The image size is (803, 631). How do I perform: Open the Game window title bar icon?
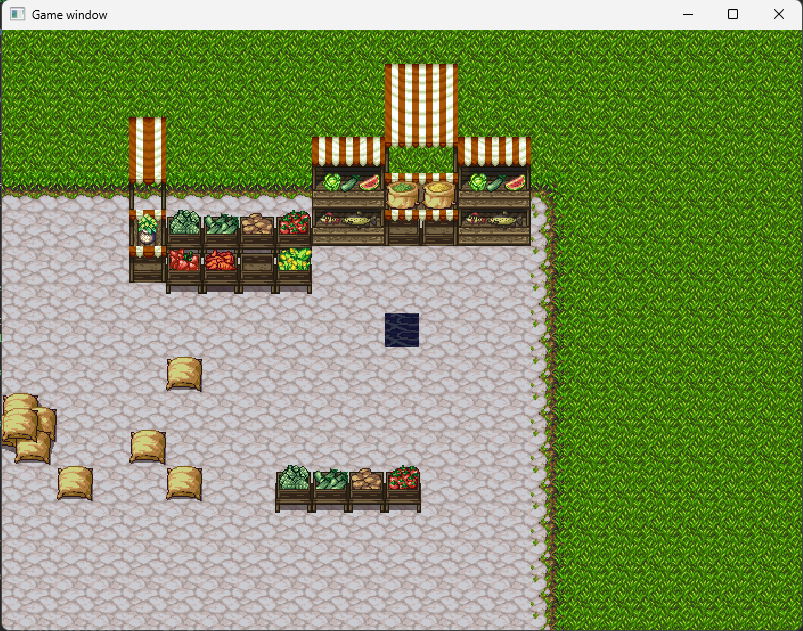[x=17, y=14]
